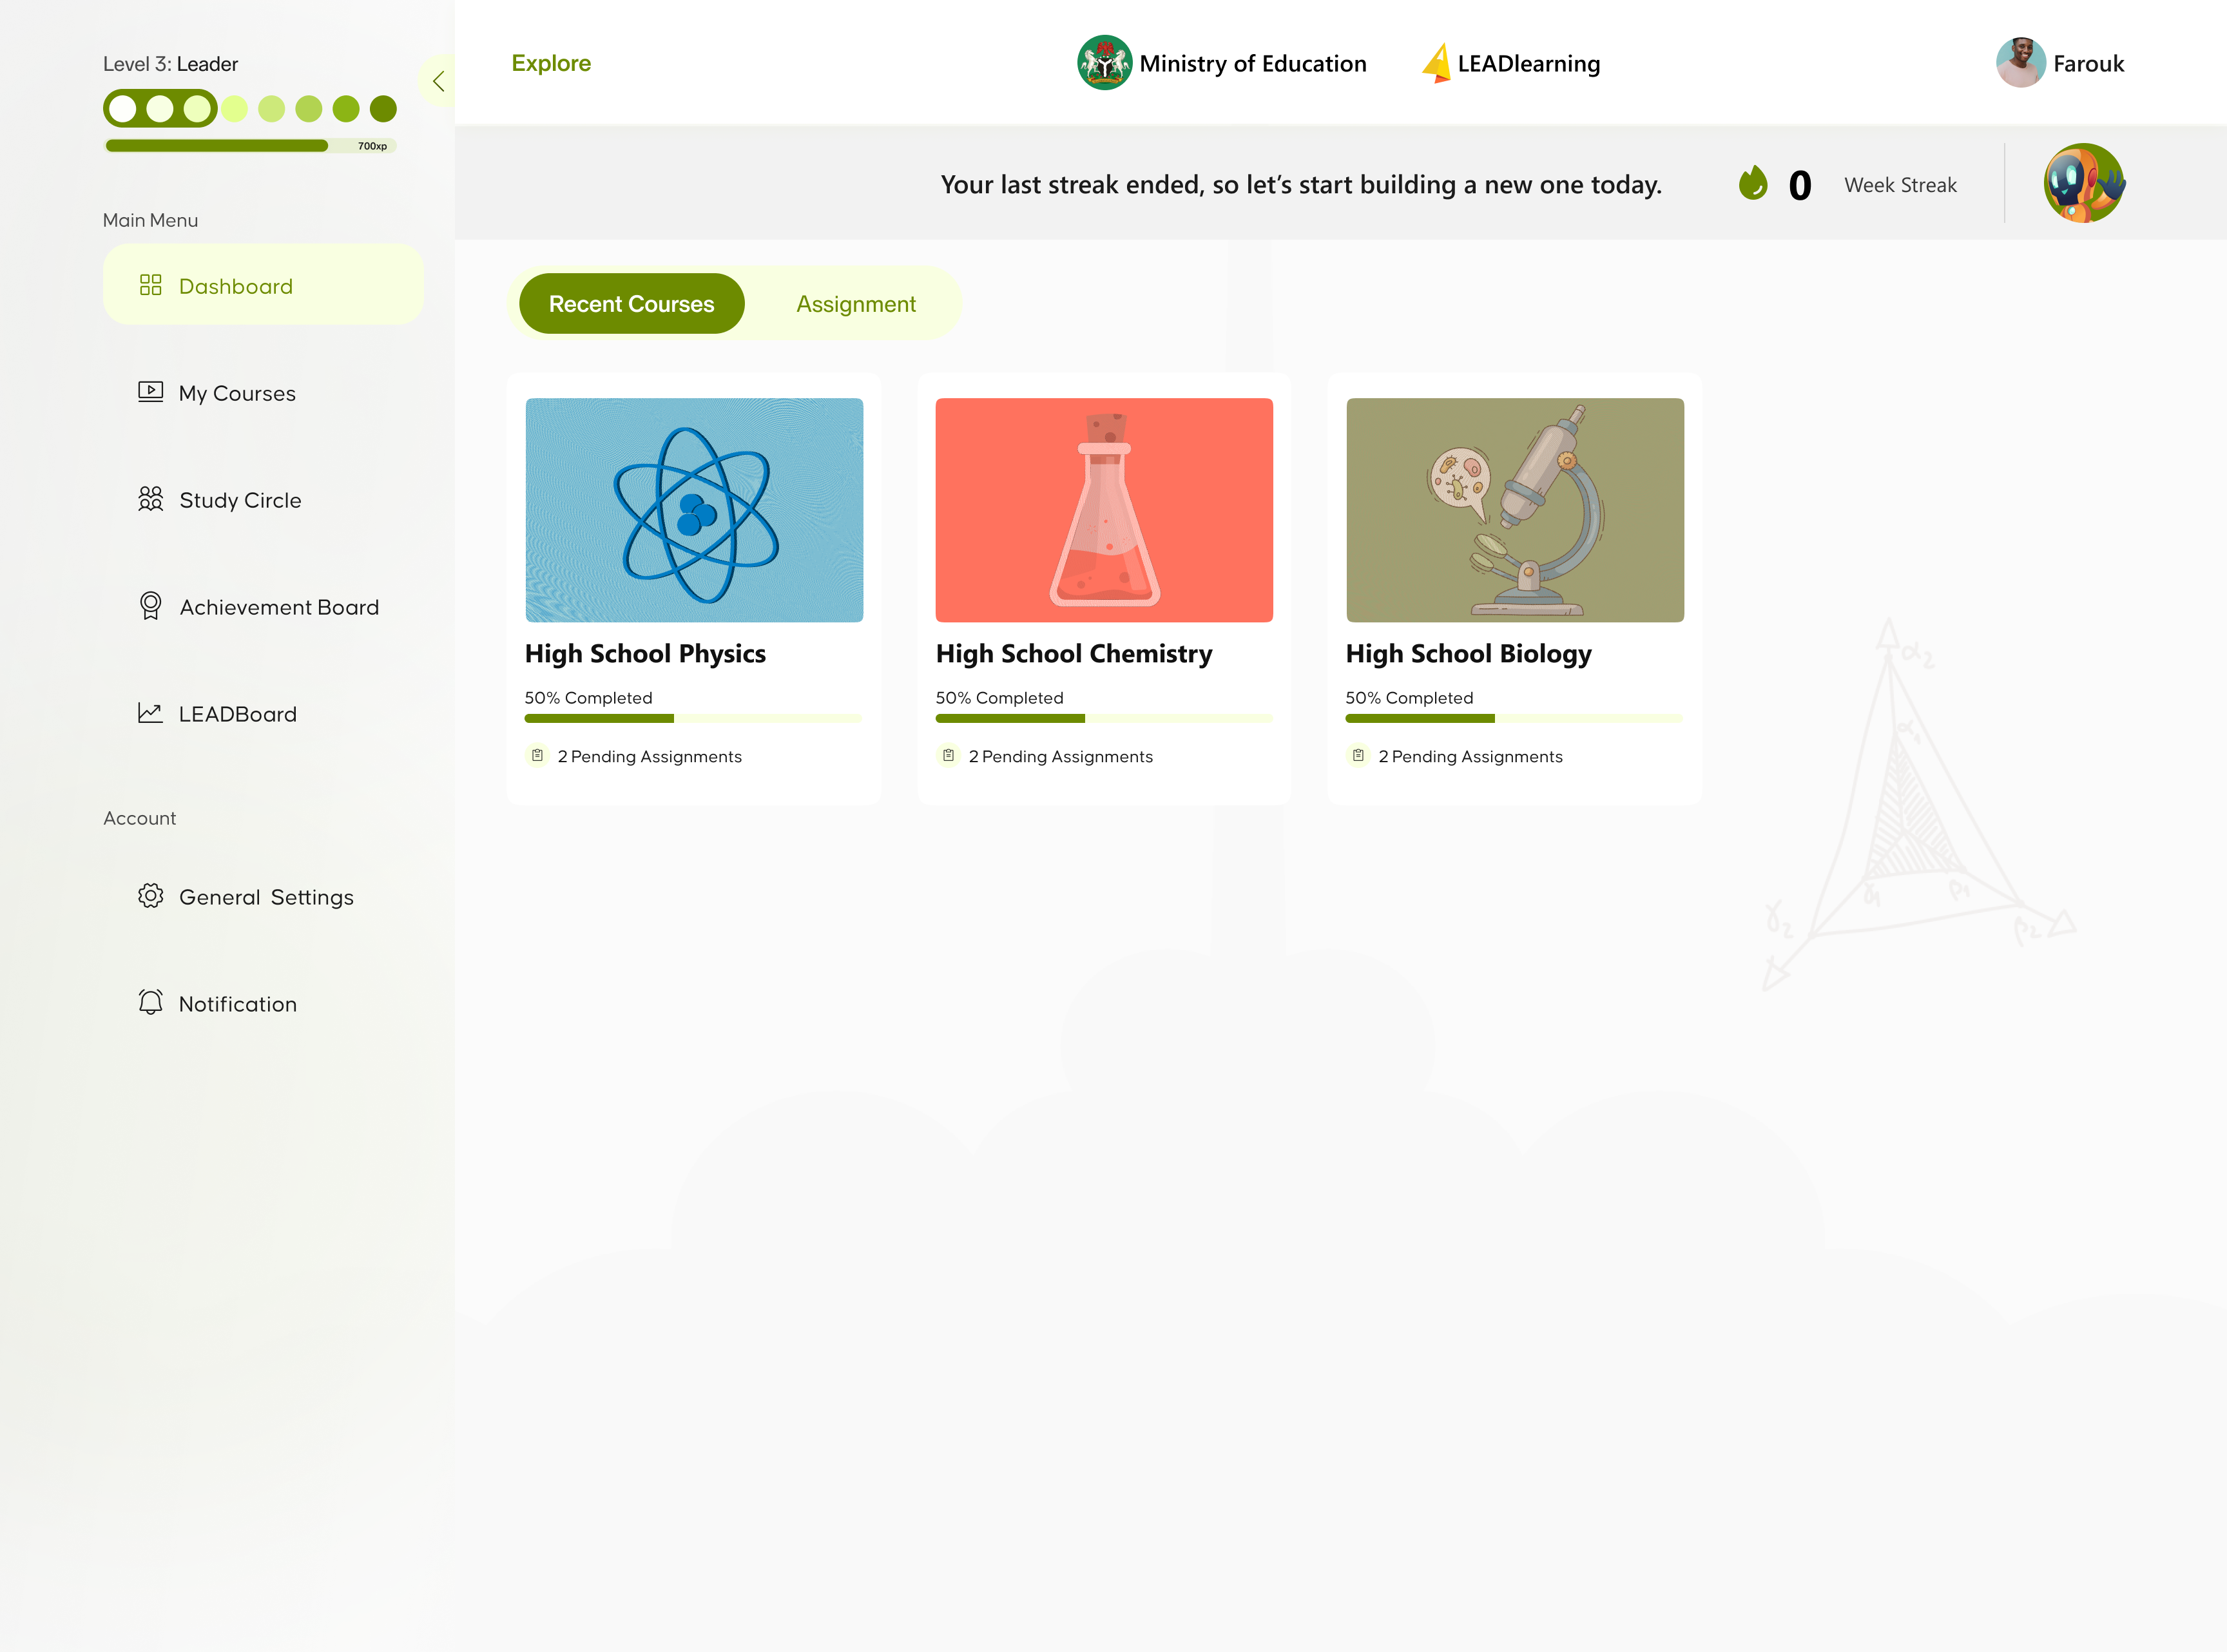Open the High School Biology microscope thumbnail
Screen dimensions: 2227x1652
pyautogui.click(x=1515, y=510)
